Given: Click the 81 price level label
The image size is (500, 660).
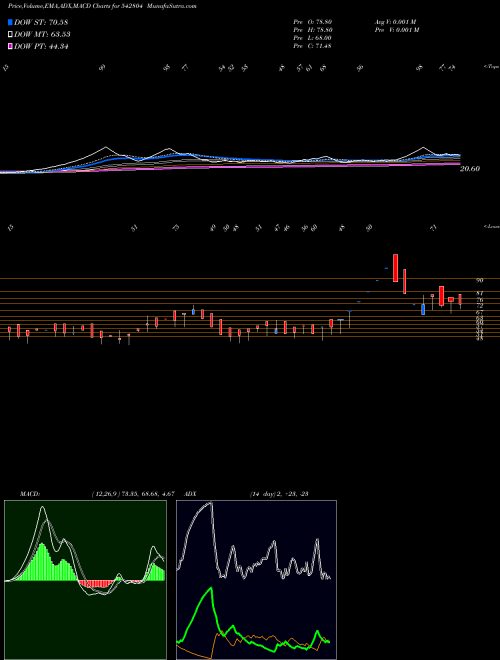Looking at the screenshot, I should click(x=480, y=293).
